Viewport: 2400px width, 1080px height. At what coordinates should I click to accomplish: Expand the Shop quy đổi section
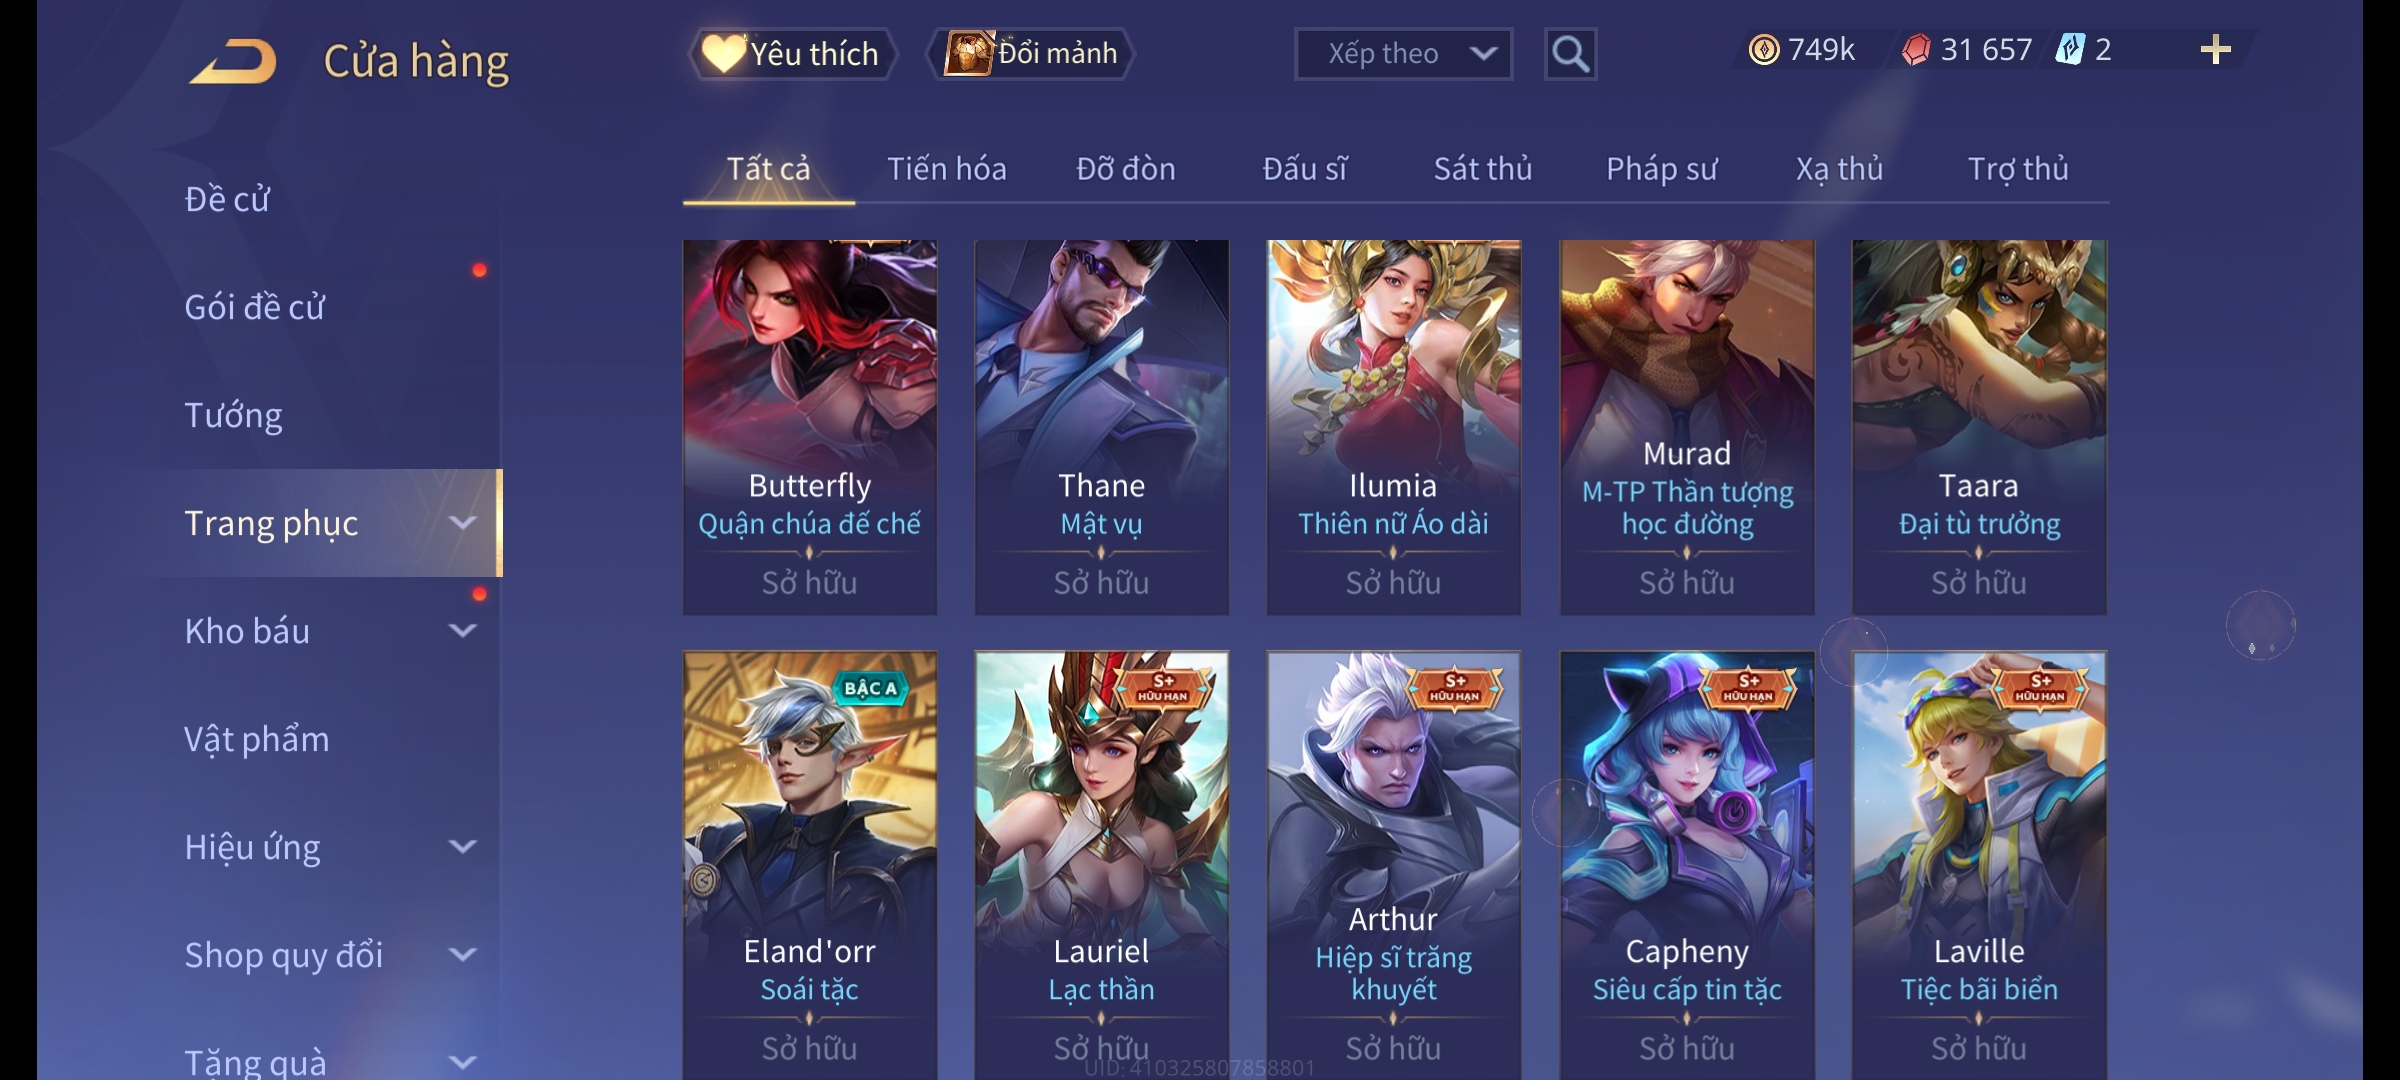462,955
